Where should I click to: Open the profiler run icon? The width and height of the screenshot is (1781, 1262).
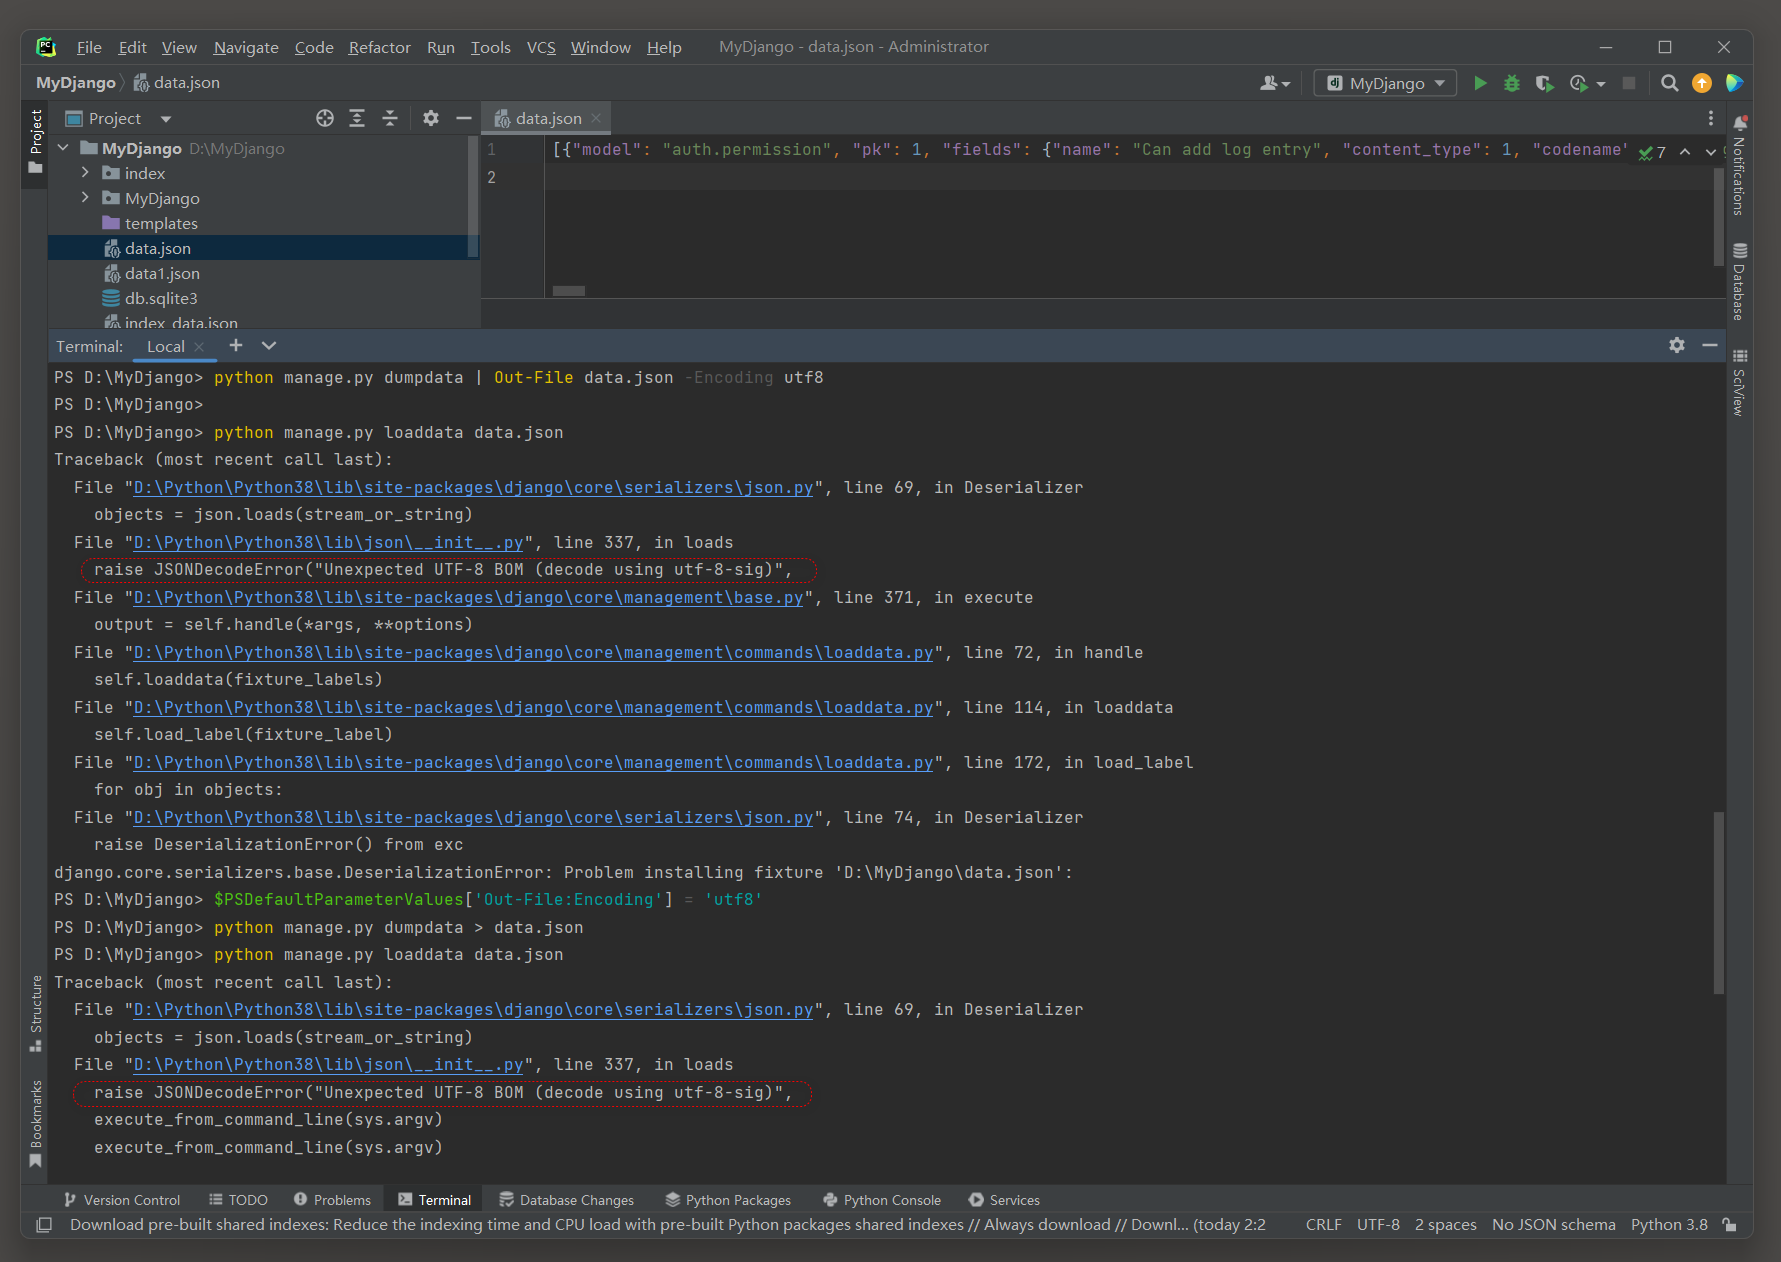pos(1579,83)
